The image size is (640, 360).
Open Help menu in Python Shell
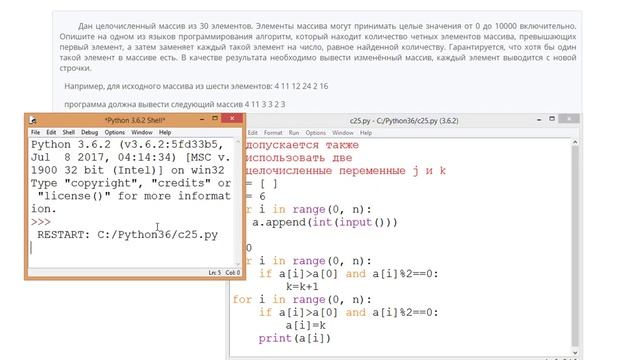(x=165, y=132)
